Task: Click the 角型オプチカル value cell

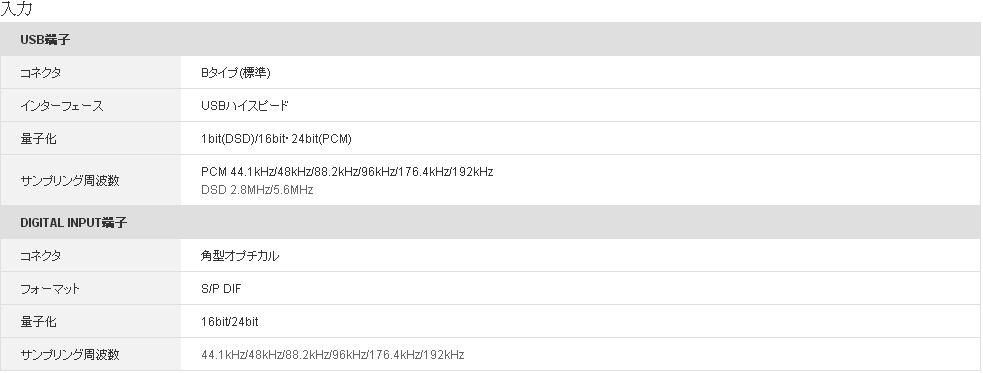Action: click(x=581, y=256)
